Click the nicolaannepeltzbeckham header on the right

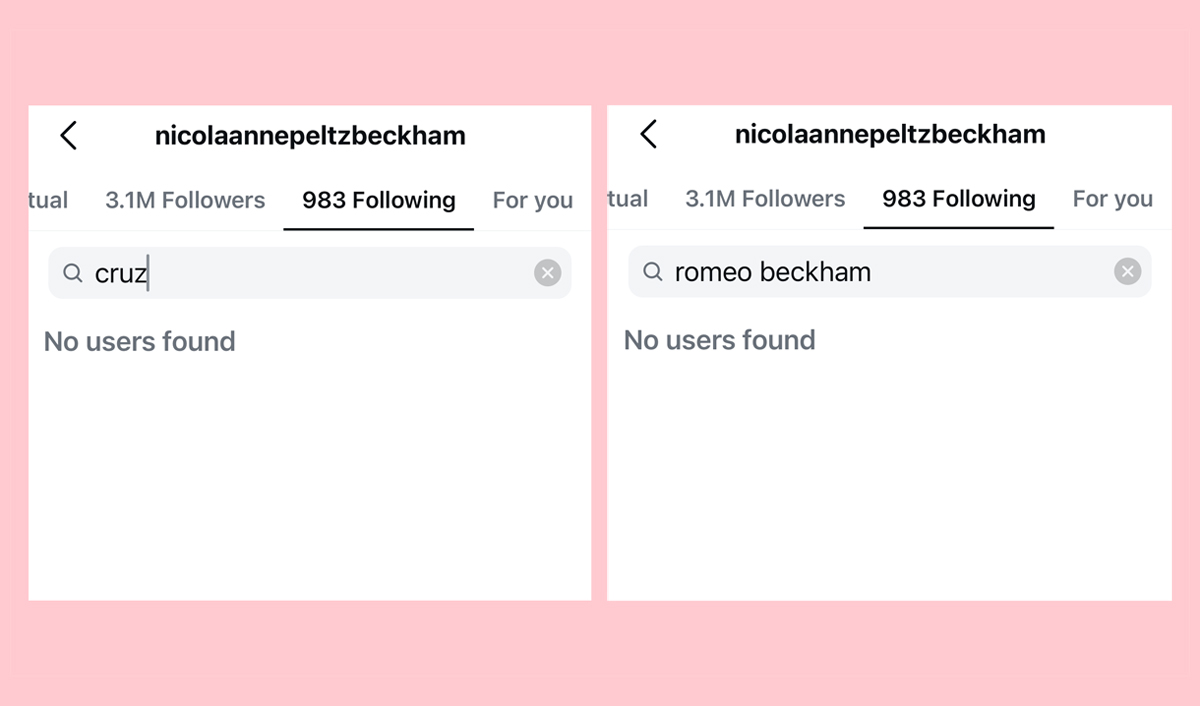pyautogui.click(x=890, y=133)
